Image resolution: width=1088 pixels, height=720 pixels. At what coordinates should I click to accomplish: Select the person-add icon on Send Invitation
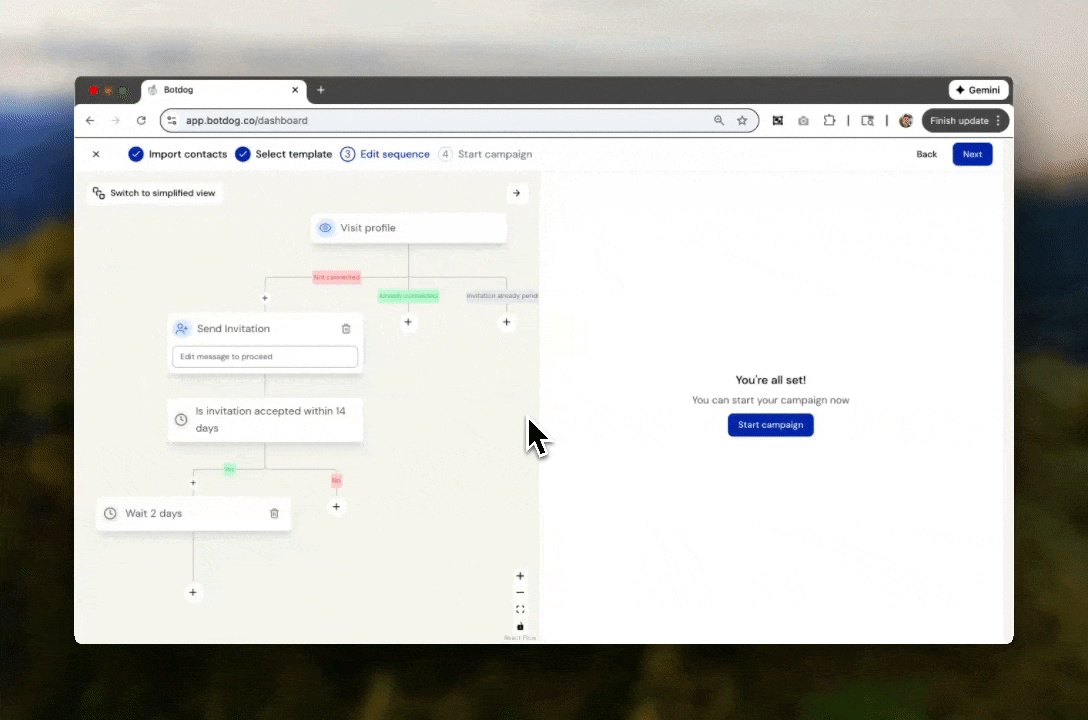click(181, 328)
